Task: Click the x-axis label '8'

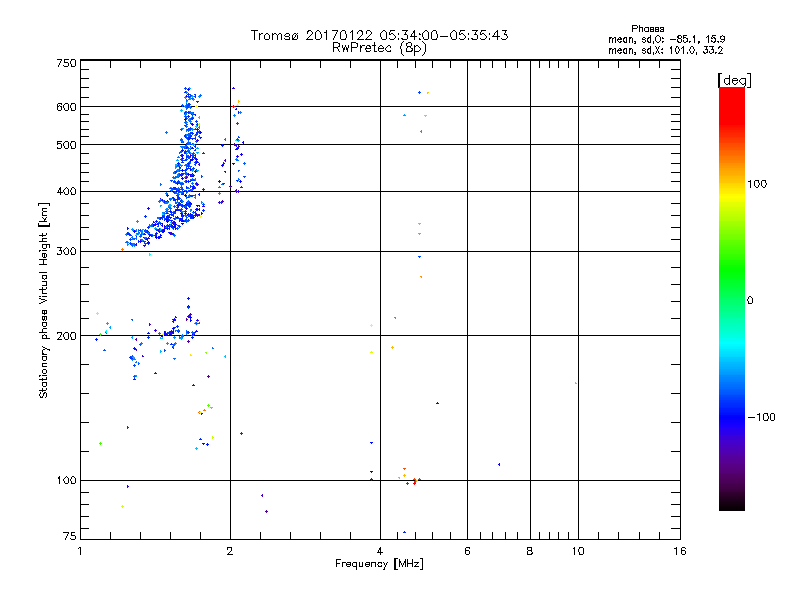Action: (x=530, y=551)
